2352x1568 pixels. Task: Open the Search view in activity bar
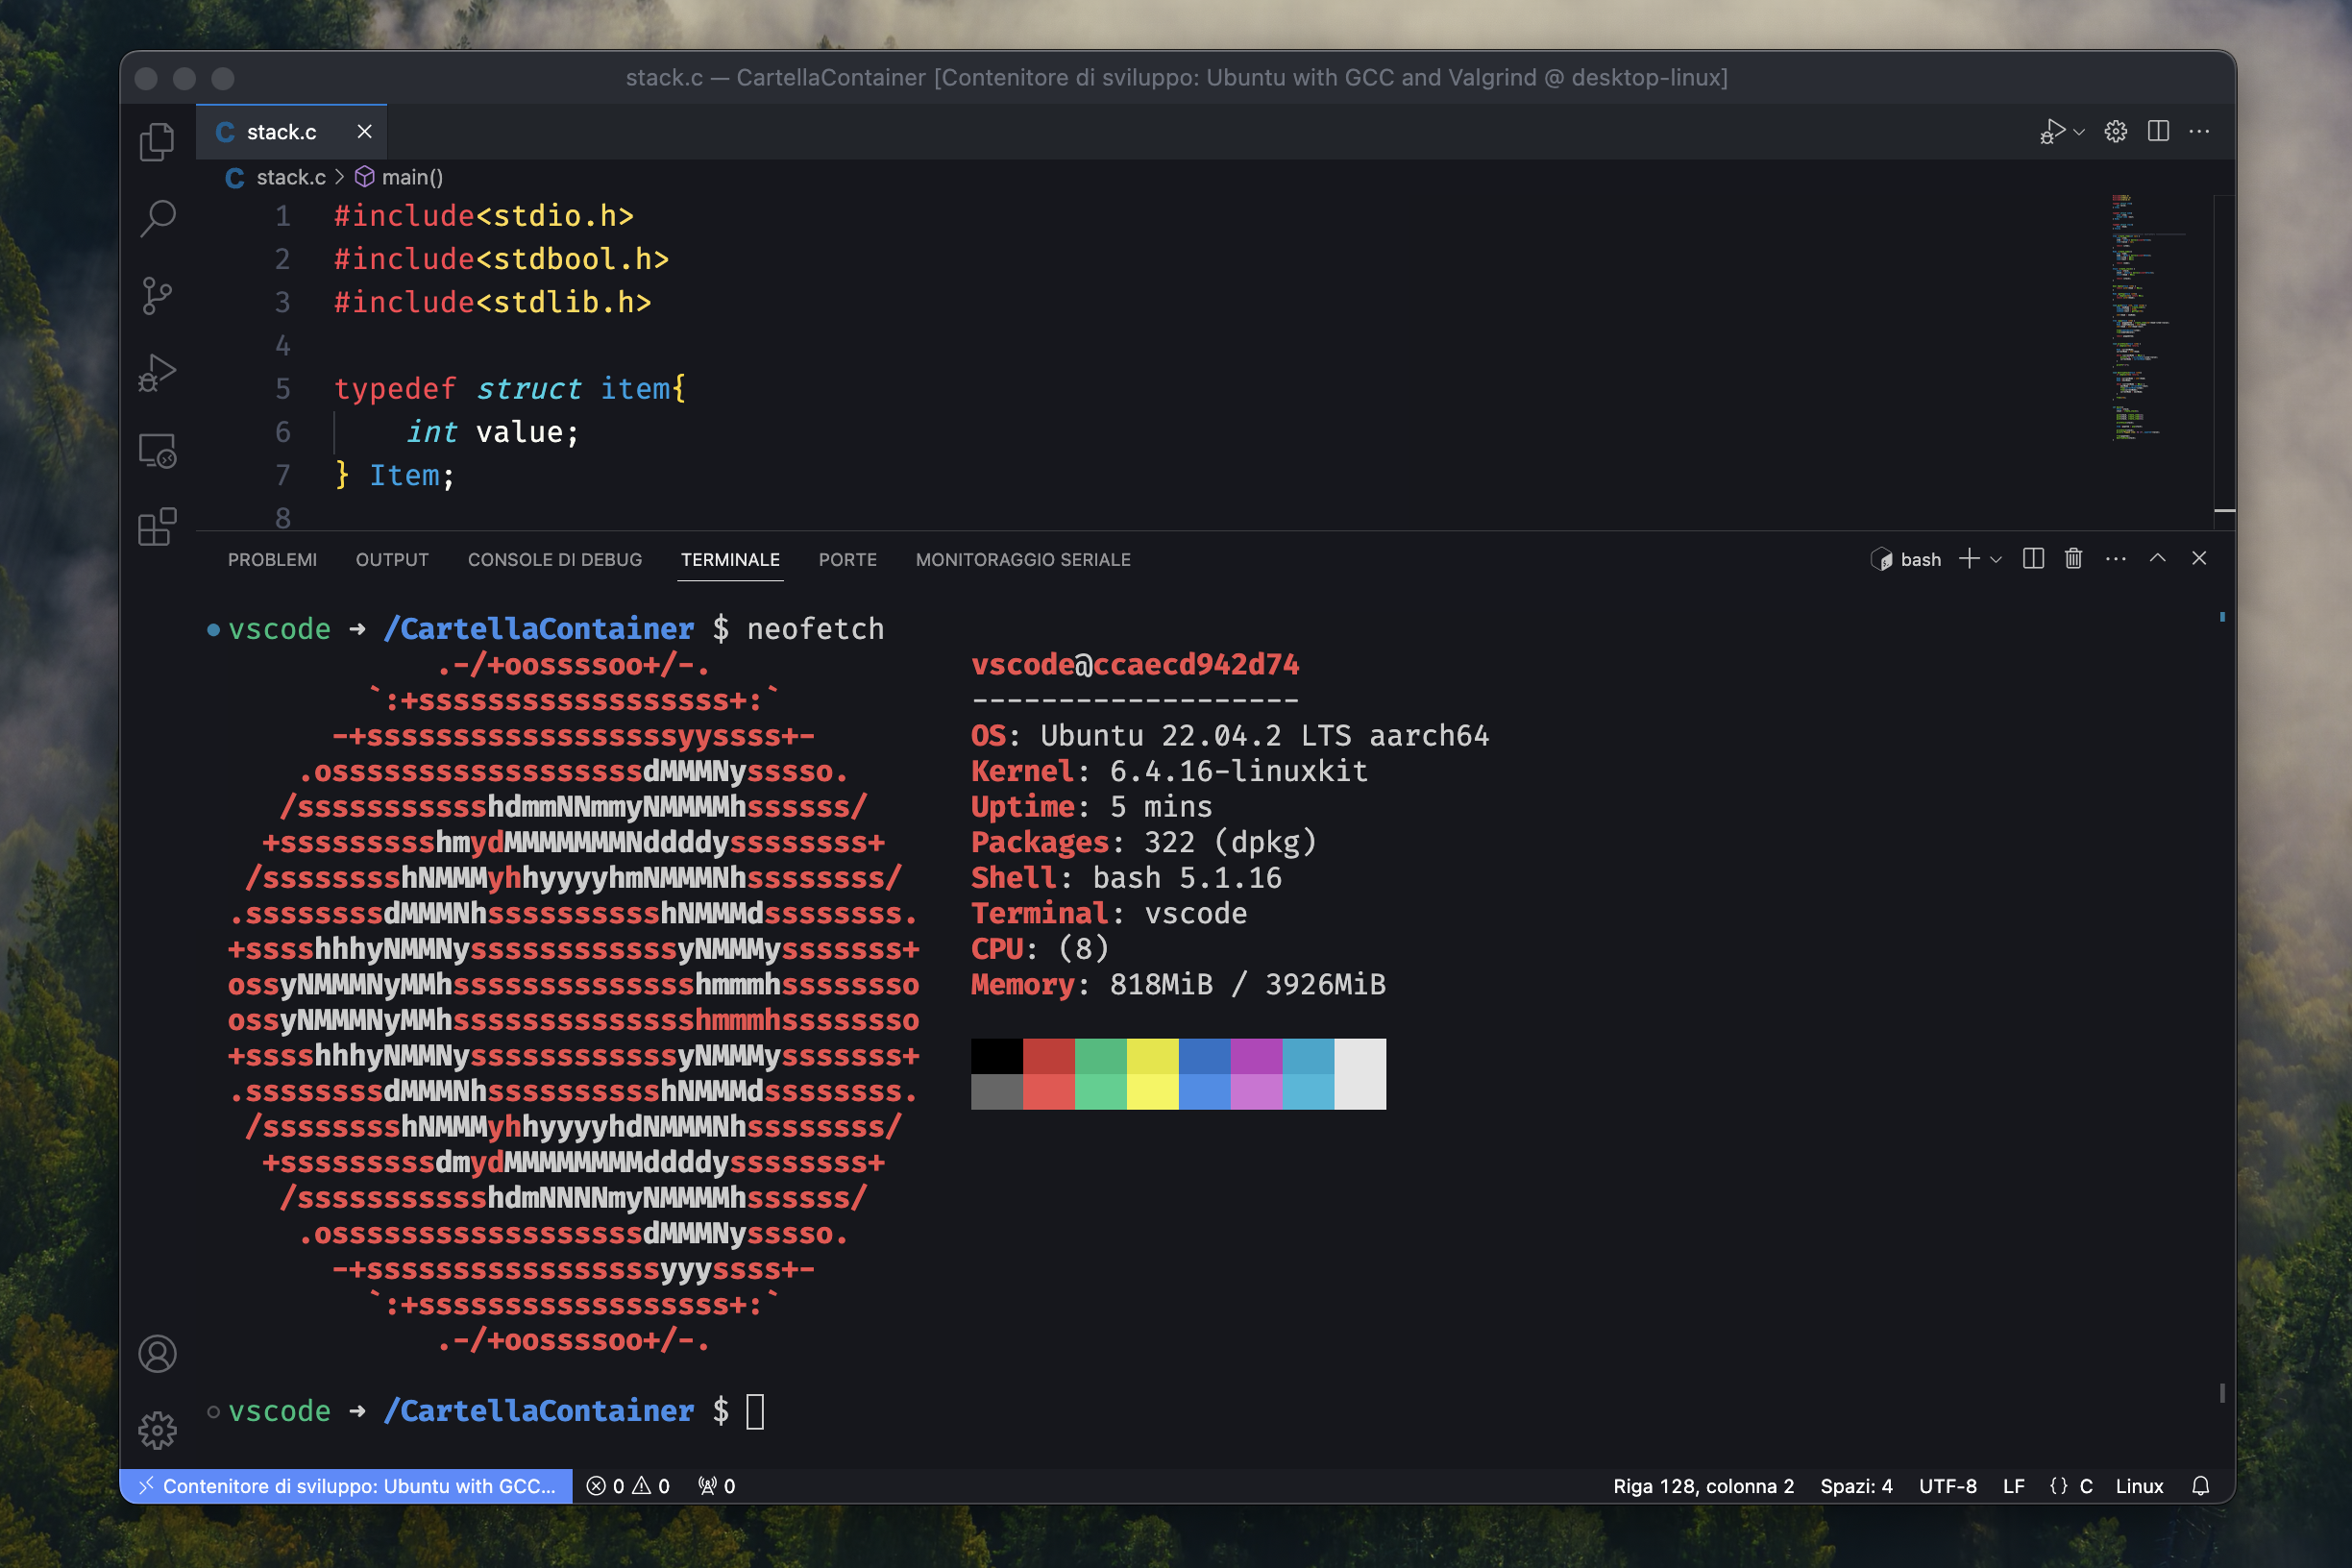coord(157,218)
